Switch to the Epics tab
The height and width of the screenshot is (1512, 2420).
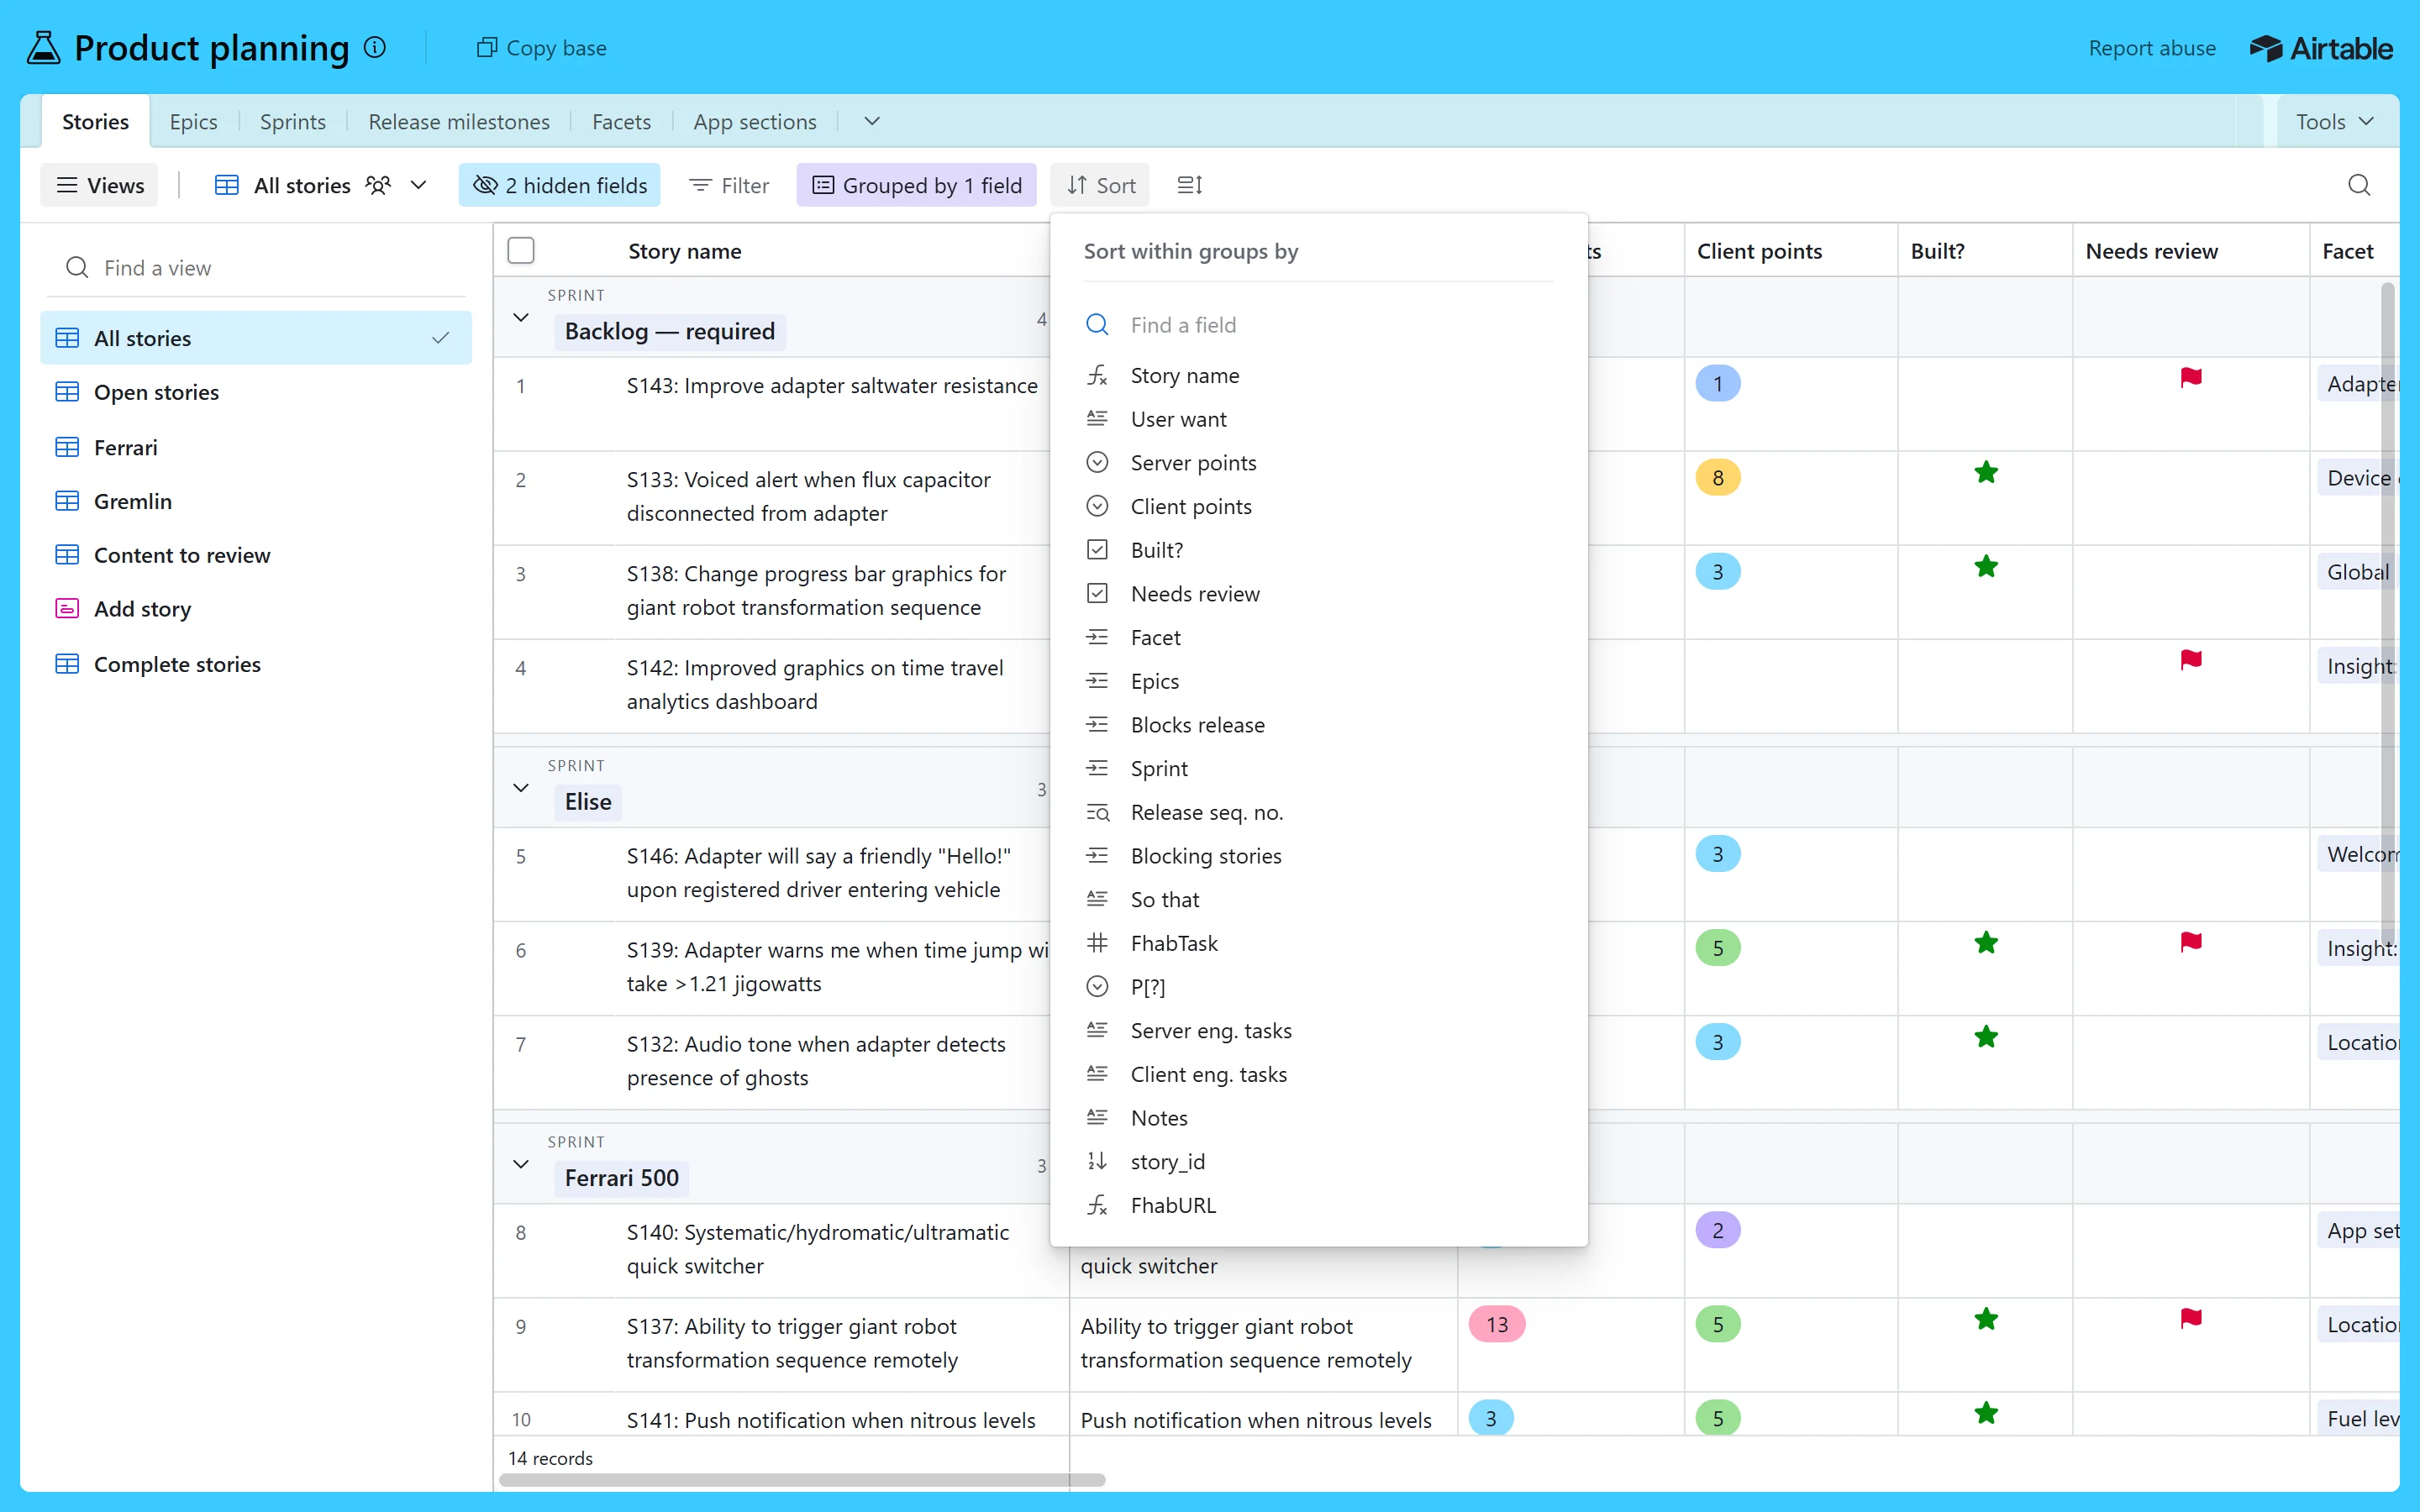(193, 121)
